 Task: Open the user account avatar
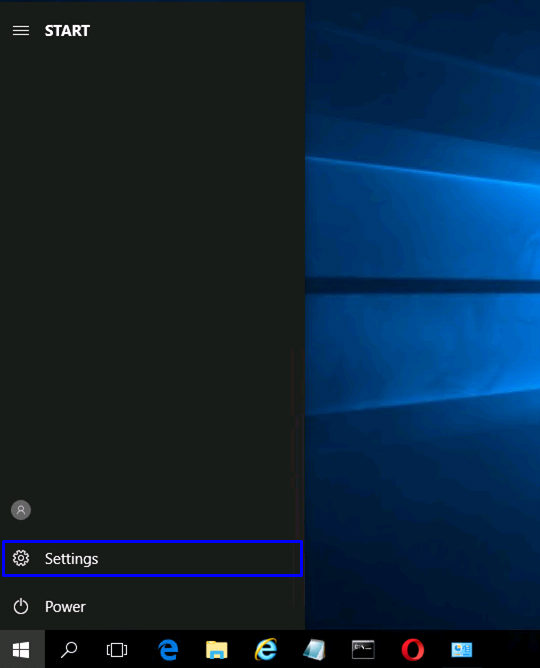click(x=21, y=510)
